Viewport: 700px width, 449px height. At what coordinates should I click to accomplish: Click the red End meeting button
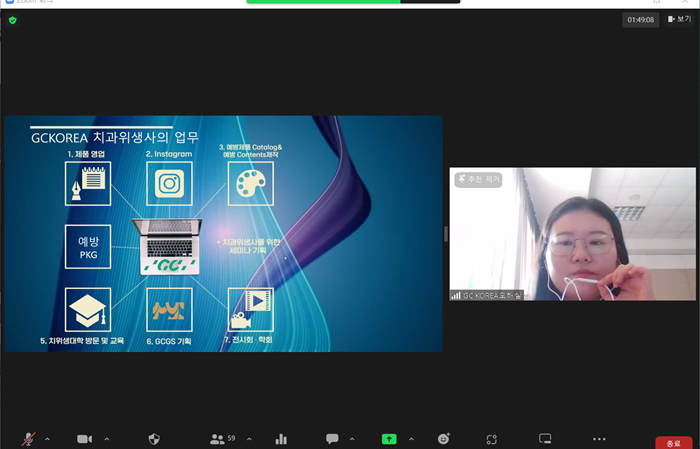tap(673, 443)
